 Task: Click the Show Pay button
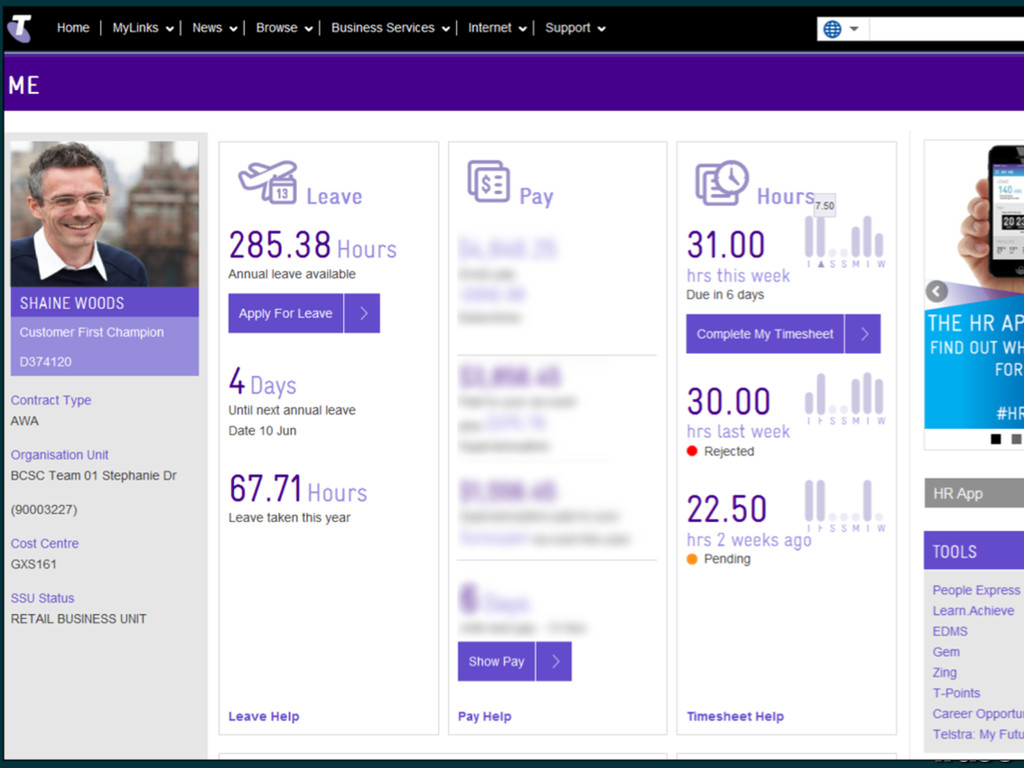pyautogui.click(x=496, y=662)
